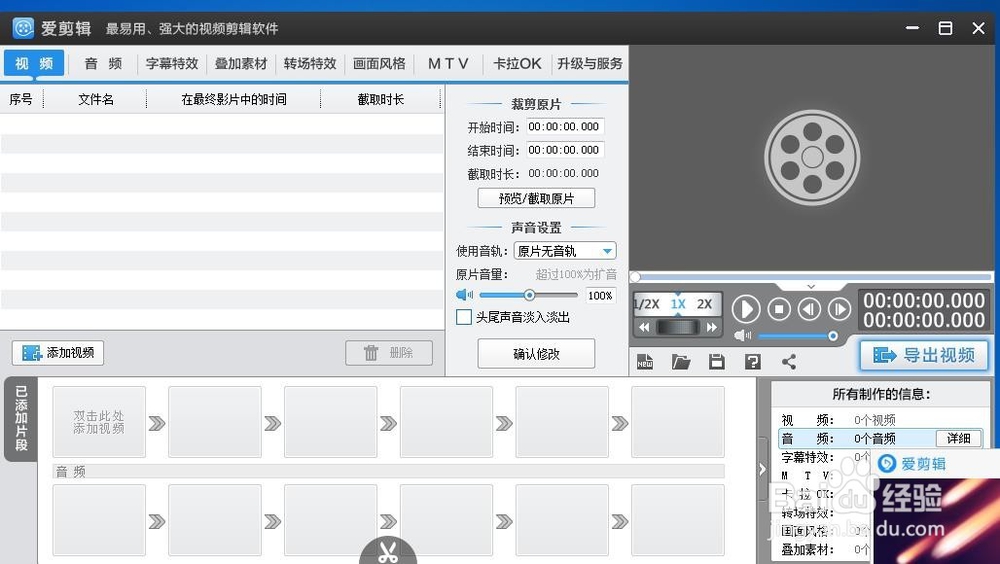
Task: Click the 视频: 0个视频 info row
Action: pos(879,420)
